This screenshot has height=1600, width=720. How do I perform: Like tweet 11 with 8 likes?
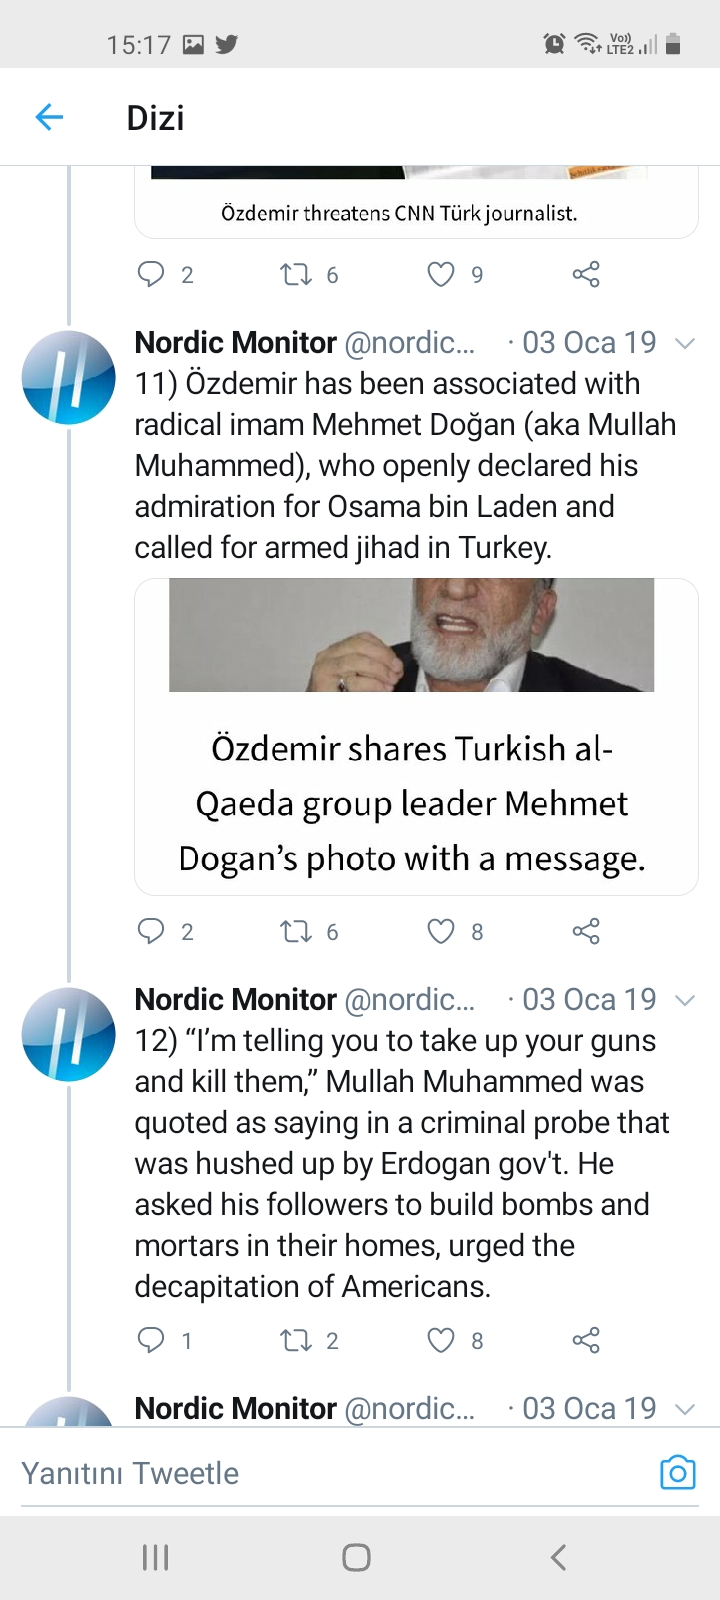tap(441, 931)
